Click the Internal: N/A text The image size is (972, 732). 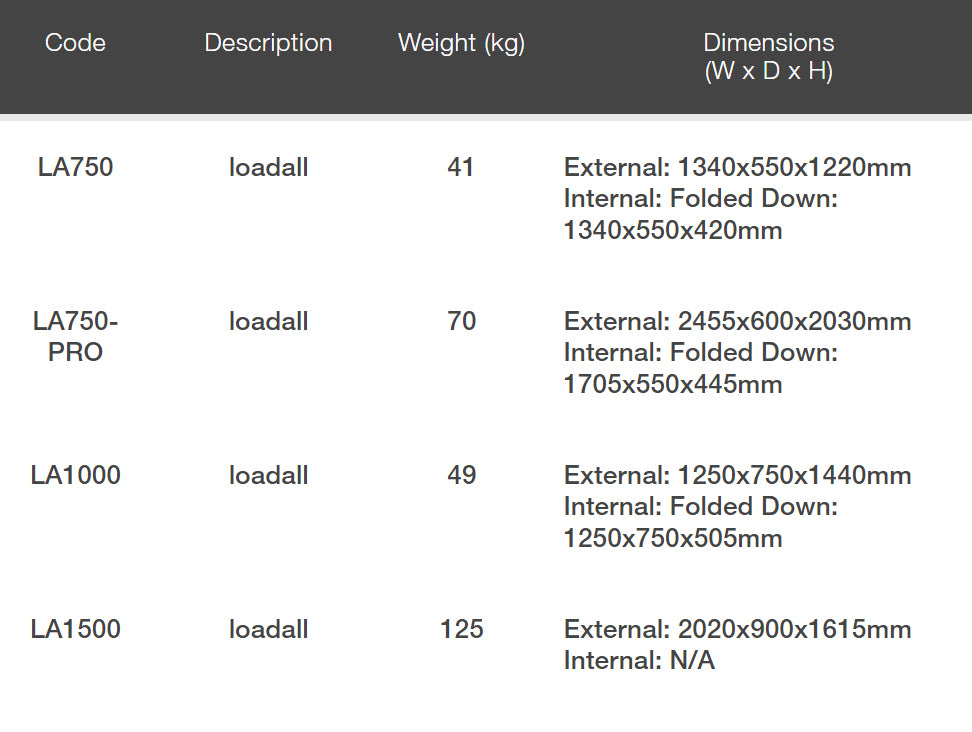click(639, 661)
